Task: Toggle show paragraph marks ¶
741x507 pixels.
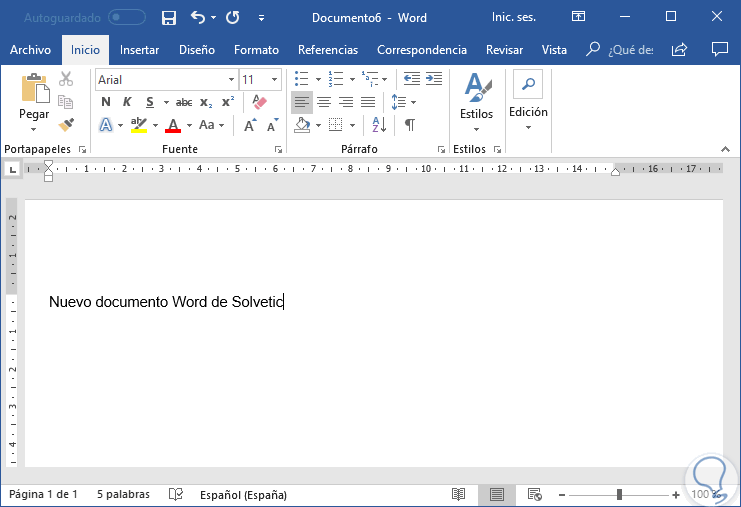Action: (410, 125)
